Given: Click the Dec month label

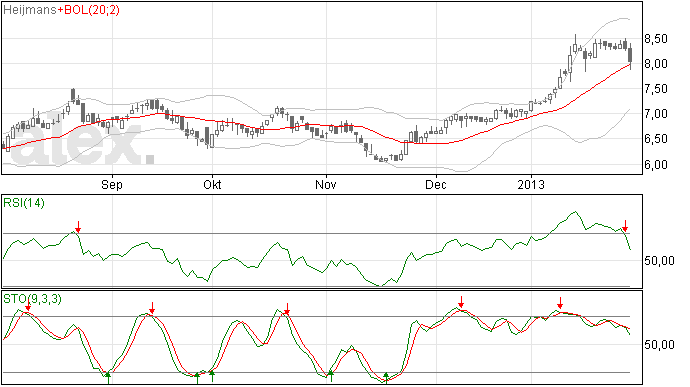Looking at the screenshot, I should [436, 184].
